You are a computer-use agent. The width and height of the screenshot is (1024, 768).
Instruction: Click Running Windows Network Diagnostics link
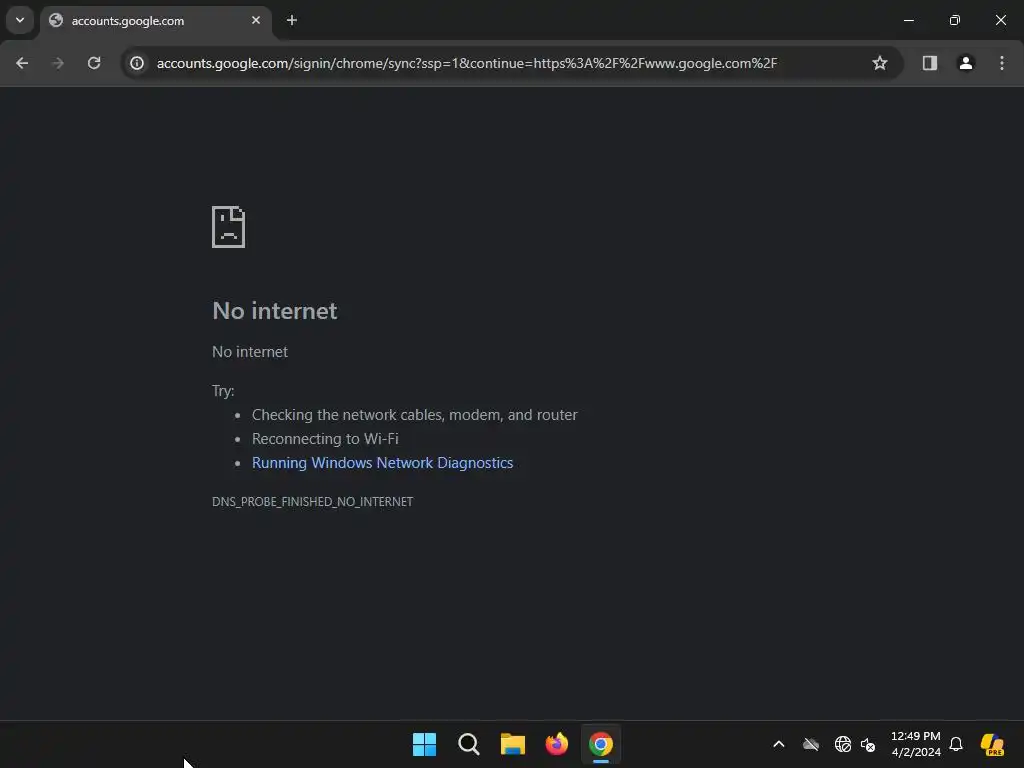pos(383,463)
